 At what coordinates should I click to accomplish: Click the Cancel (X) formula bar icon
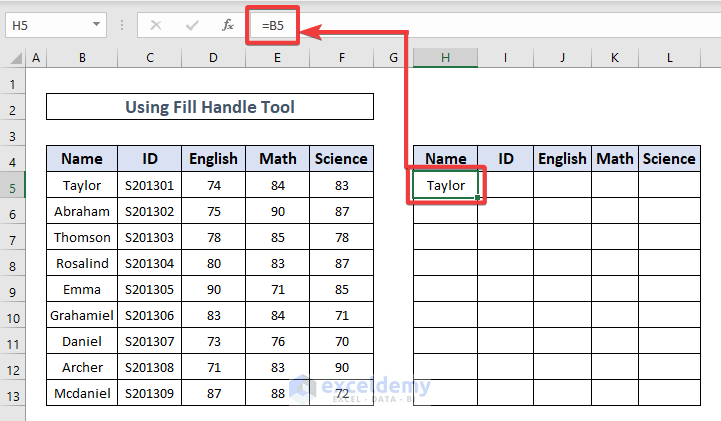pyautogui.click(x=156, y=25)
